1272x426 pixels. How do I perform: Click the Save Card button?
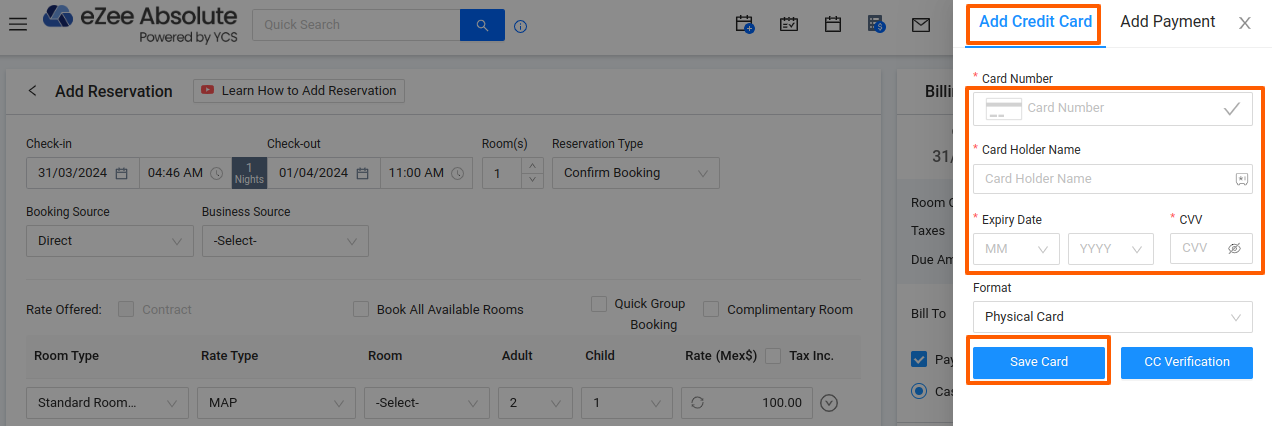pos(1039,362)
